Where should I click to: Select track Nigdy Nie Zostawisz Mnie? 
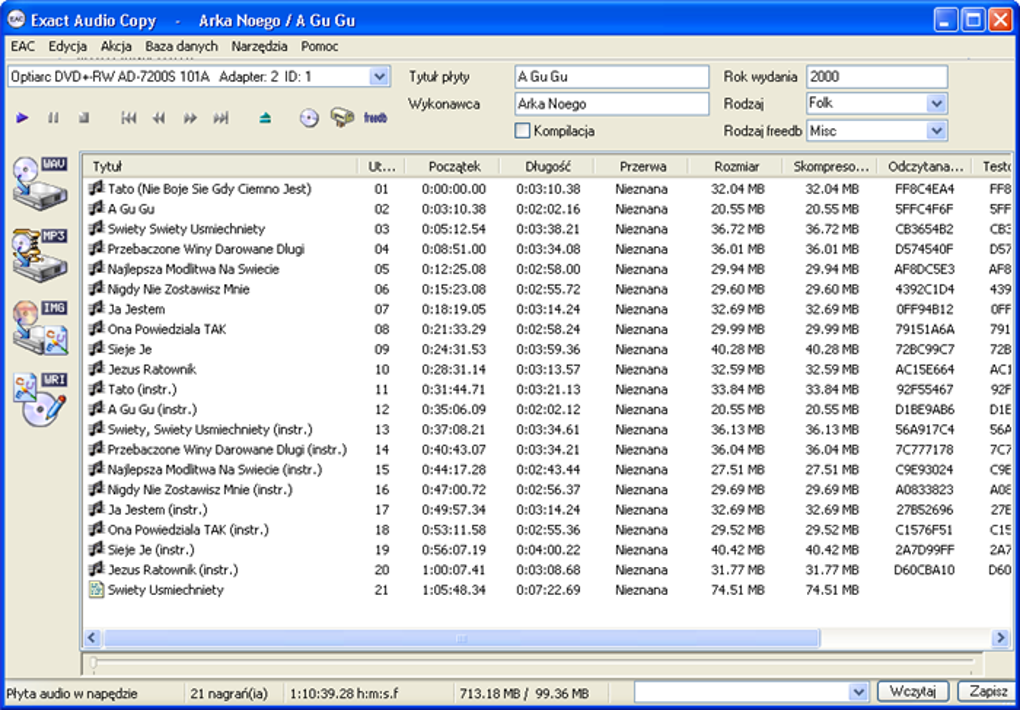pyautogui.click(x=178, y=289)
